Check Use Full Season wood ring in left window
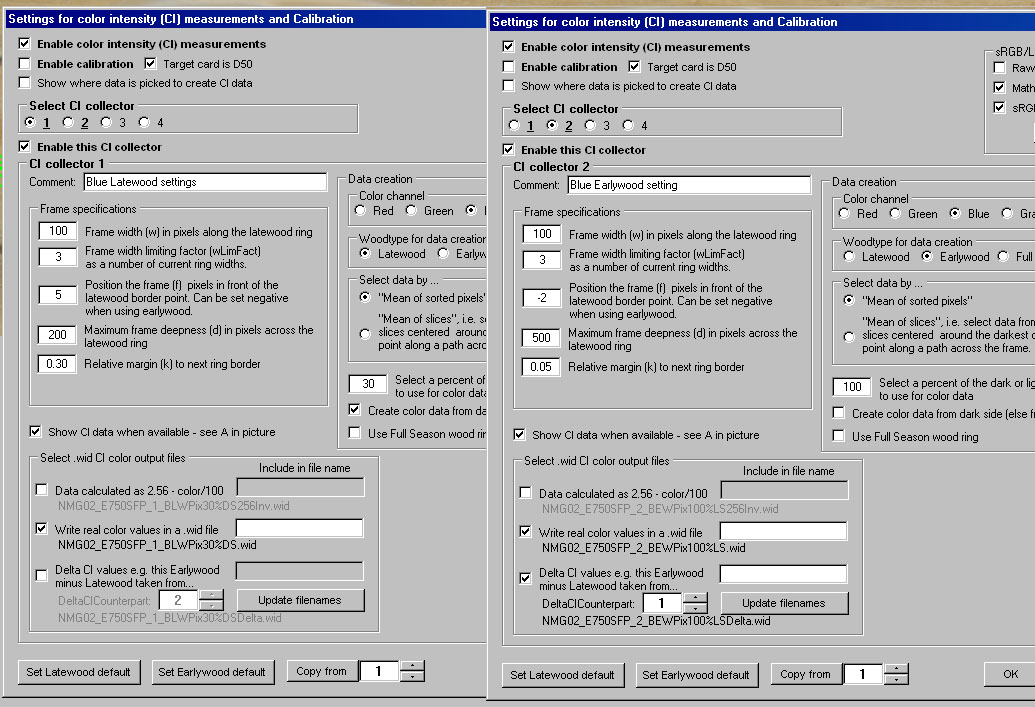The image size is (1035, 707). point(355,433)
